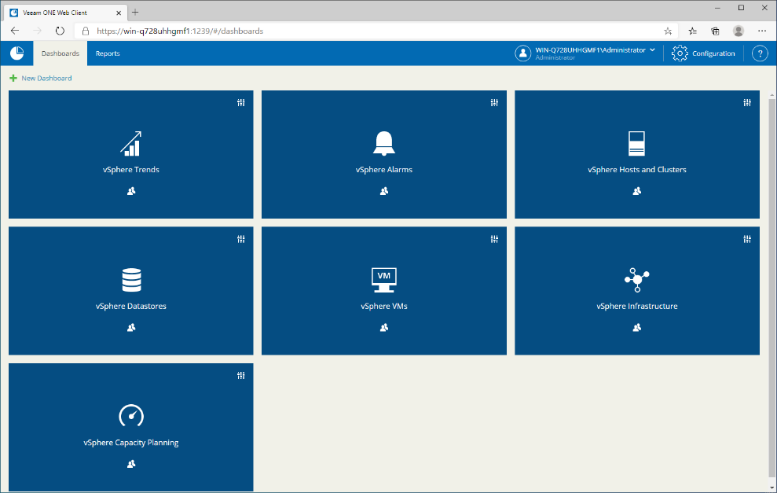Screen dimensions: 777x493
Task: Add page to favorites star icon
Action: coord(667,31)
